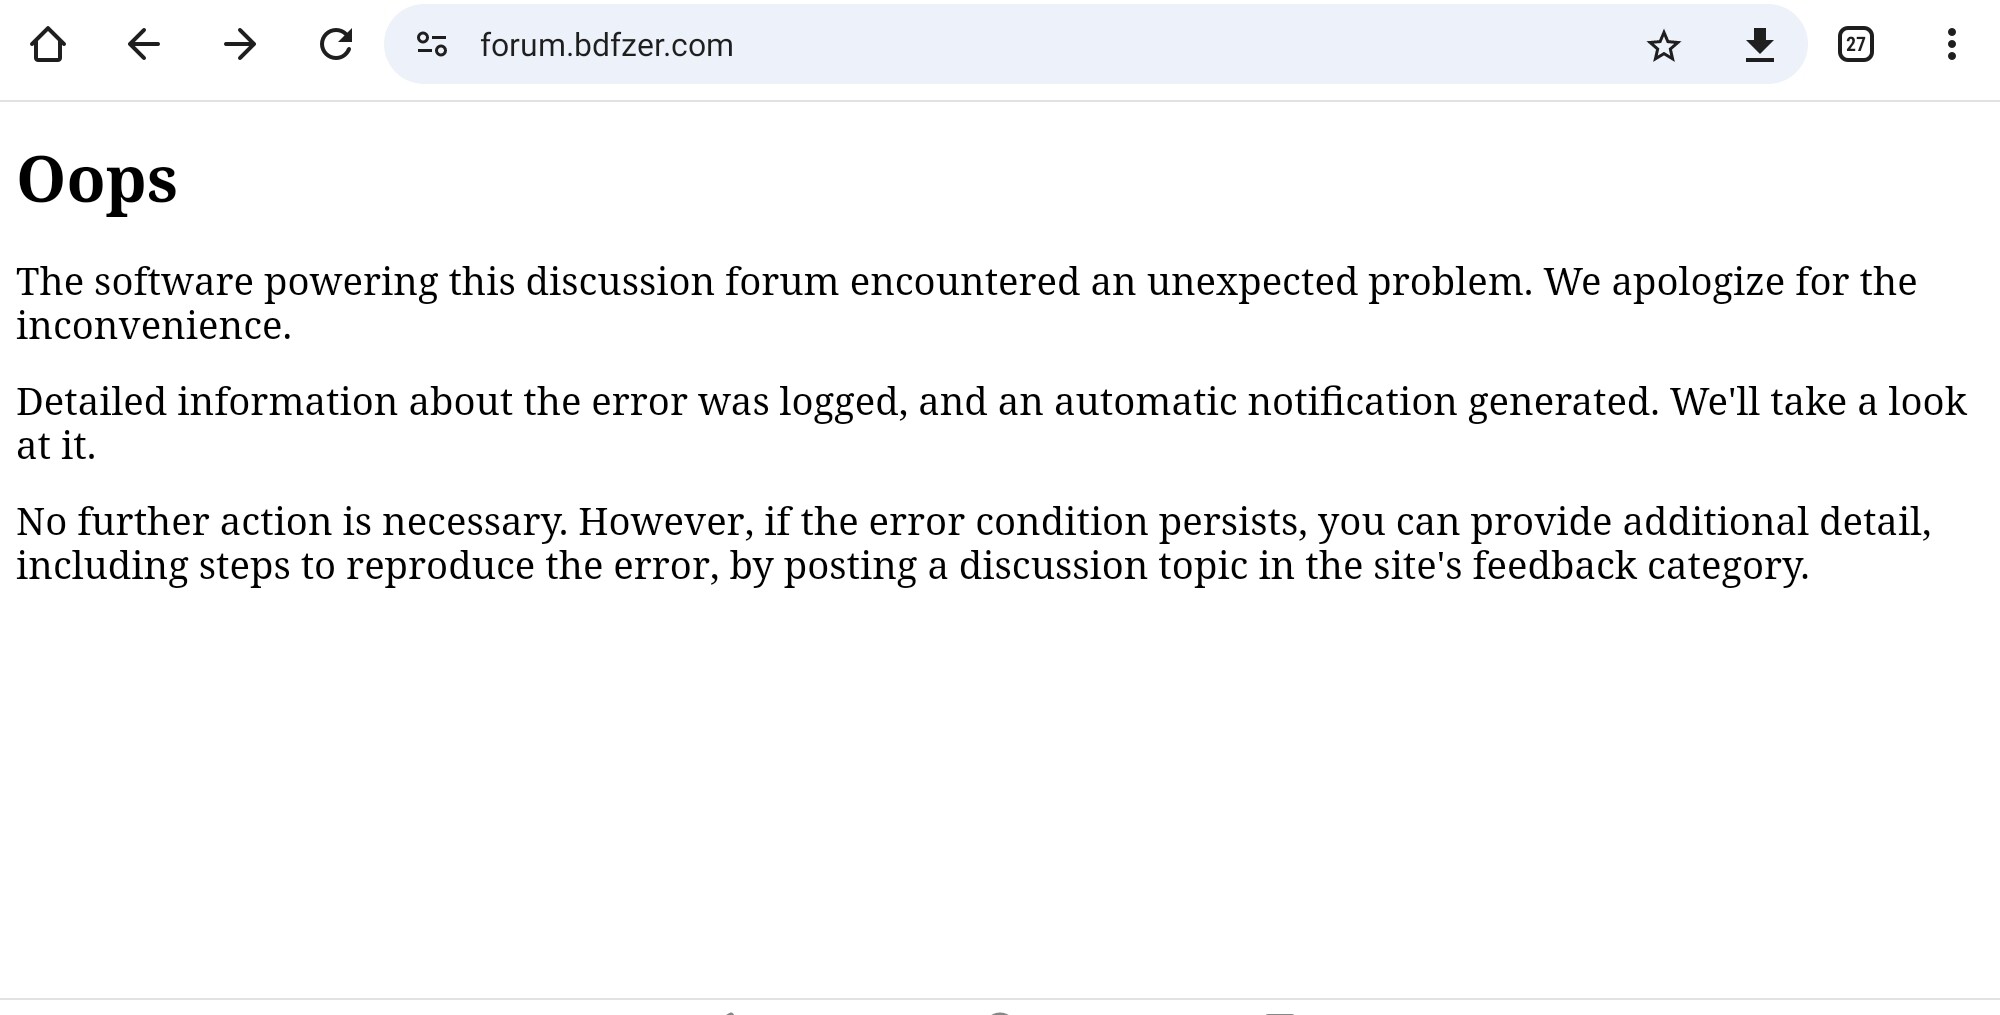Screen dimensions: 2000x1015
Task: Download the current page
Action: (x=1759, y=45)
